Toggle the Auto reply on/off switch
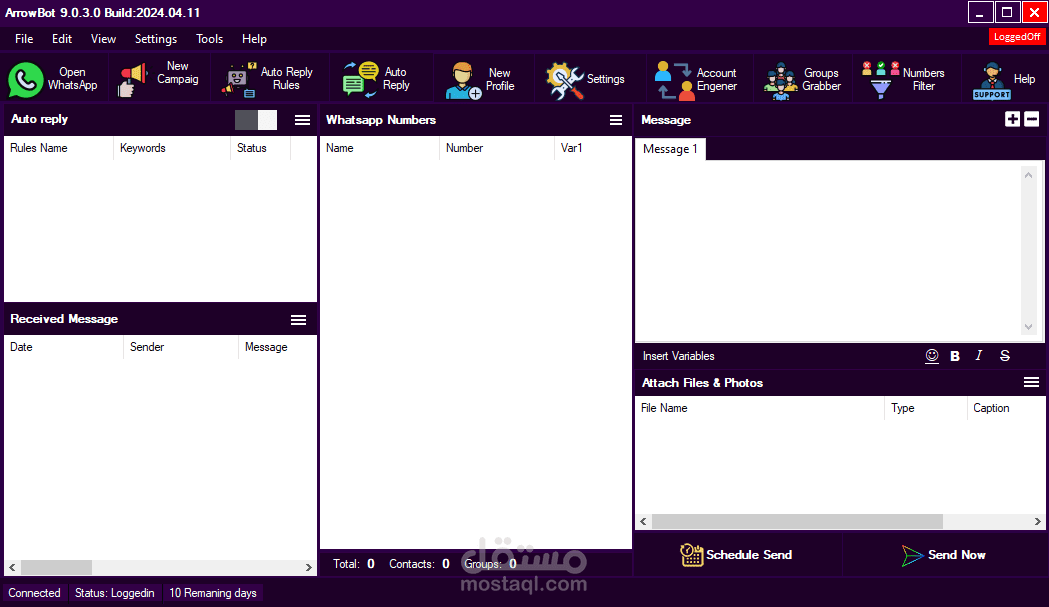This screenshot has width=1049, height=607. (x=256, y=120)
